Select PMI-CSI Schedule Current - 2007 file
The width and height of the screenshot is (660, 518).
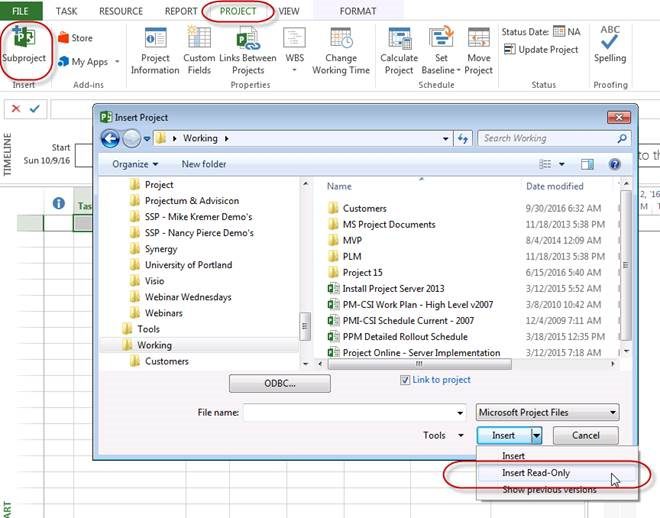(401, 321)
